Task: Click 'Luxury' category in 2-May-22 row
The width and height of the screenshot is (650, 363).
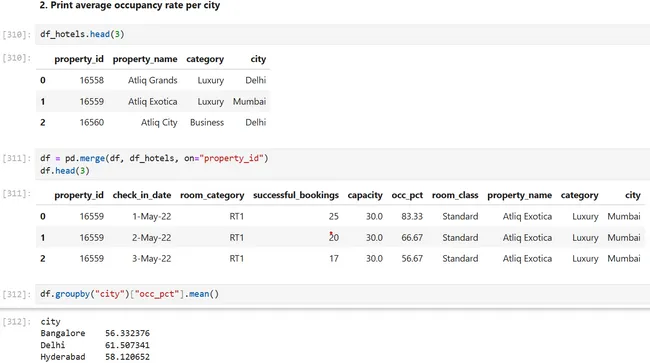Action: (x=585, y=238)
